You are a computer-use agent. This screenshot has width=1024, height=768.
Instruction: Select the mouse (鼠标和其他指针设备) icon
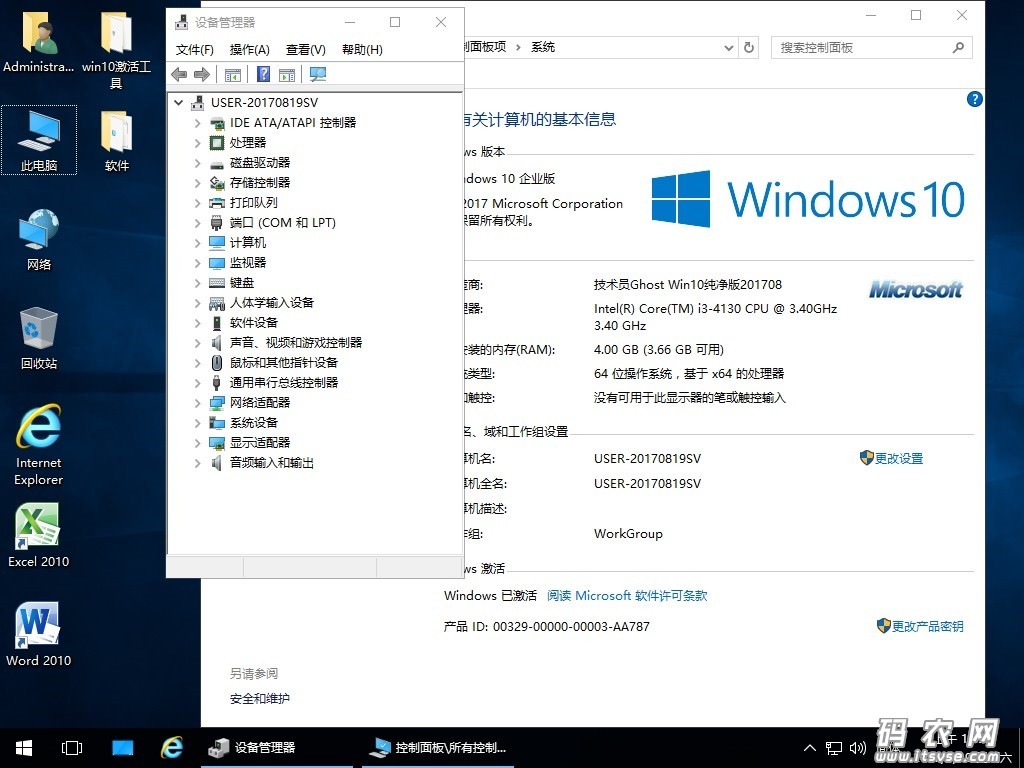(217, 362)
